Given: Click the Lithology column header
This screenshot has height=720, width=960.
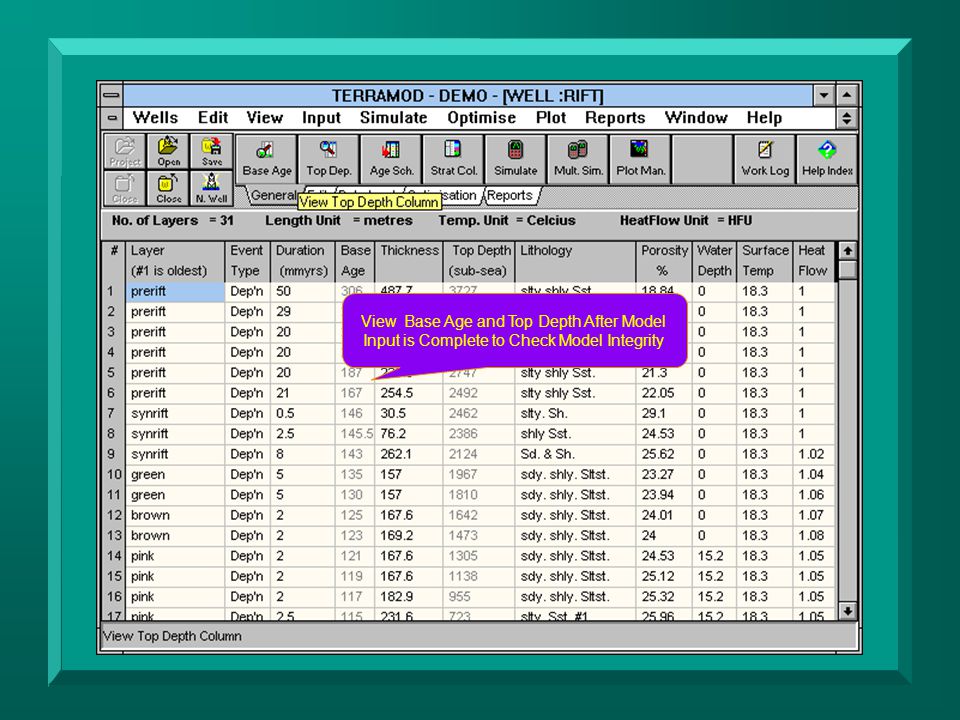Looking at the screenshot, I should pos(576,261).
